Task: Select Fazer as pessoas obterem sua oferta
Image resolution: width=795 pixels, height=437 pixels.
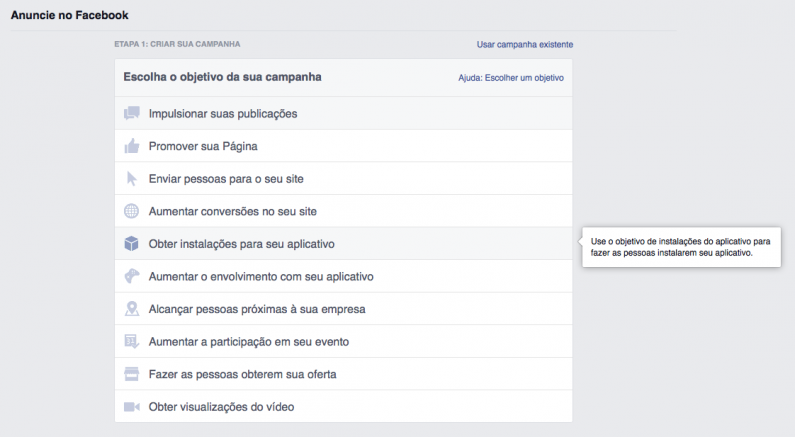Action: pyautogui.click(x=343, y=374)
